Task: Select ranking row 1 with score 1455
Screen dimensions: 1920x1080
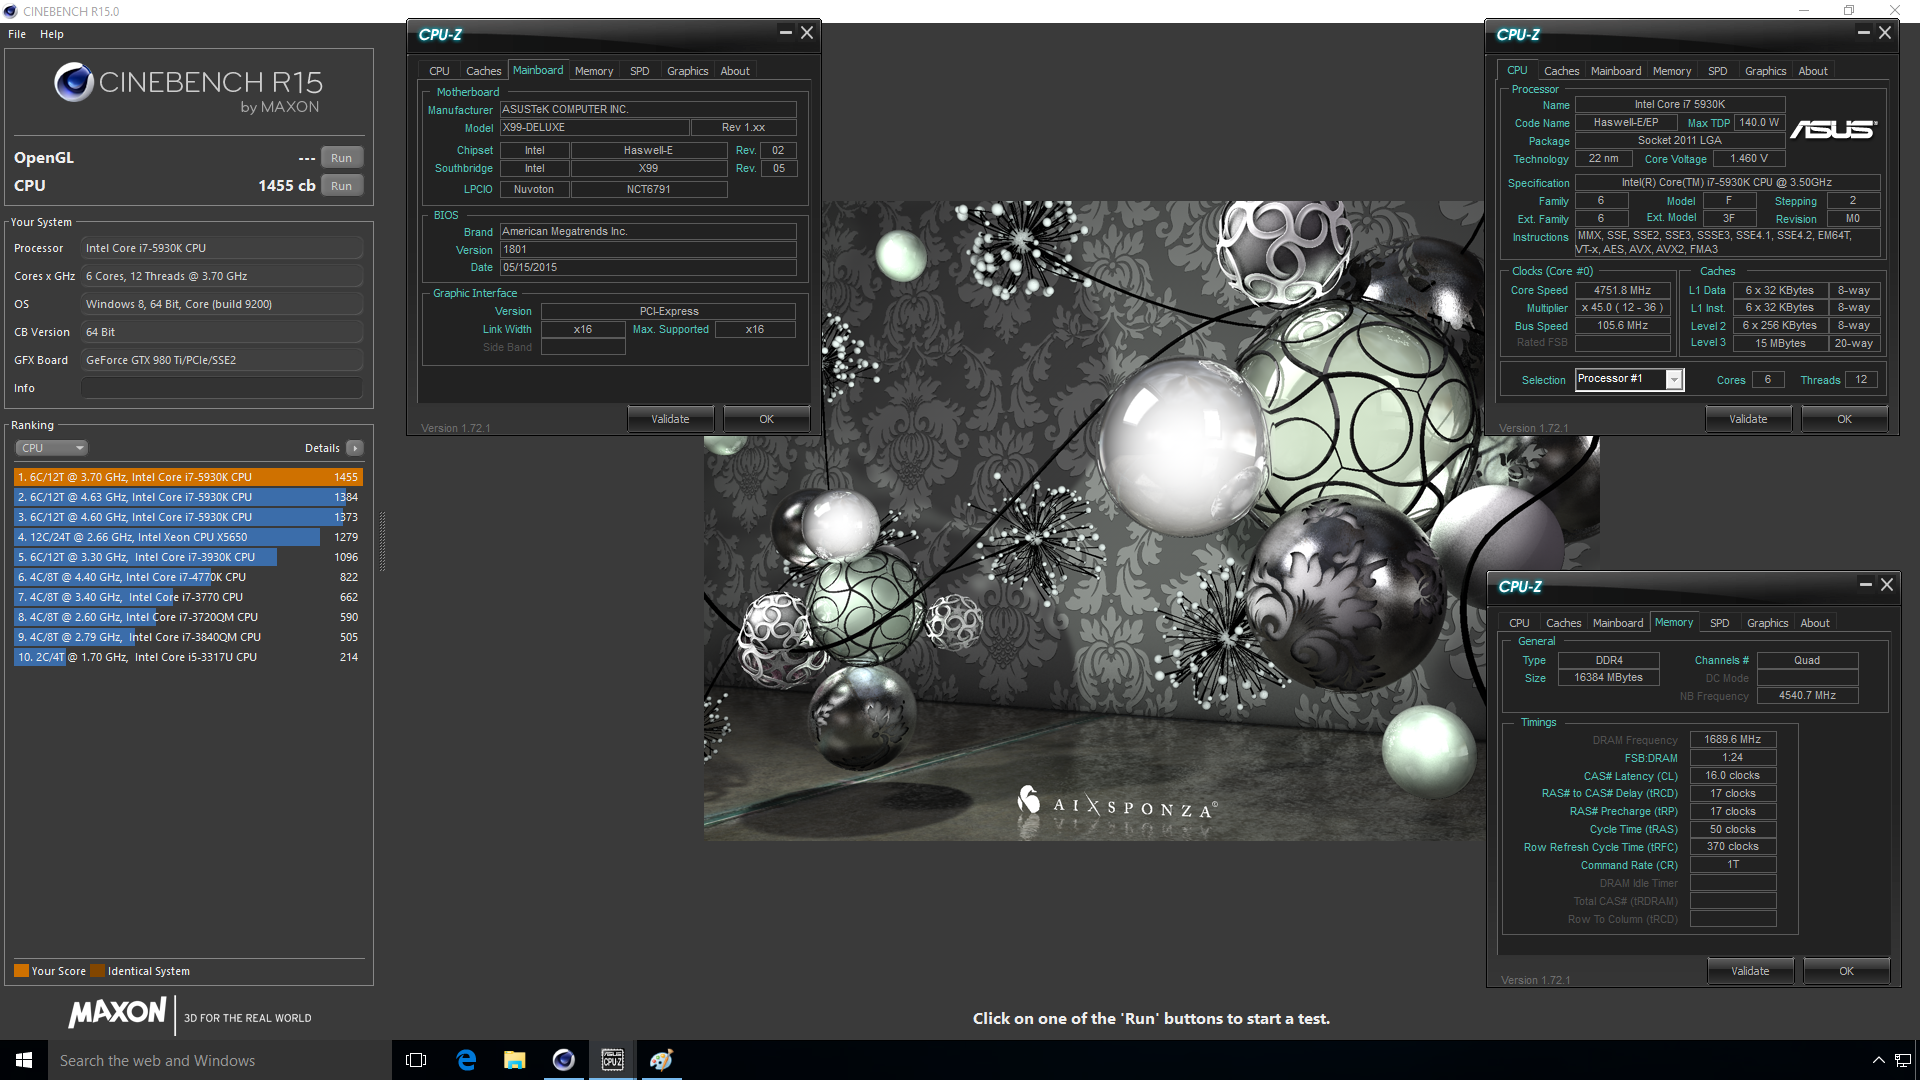Action: (188, 477)
